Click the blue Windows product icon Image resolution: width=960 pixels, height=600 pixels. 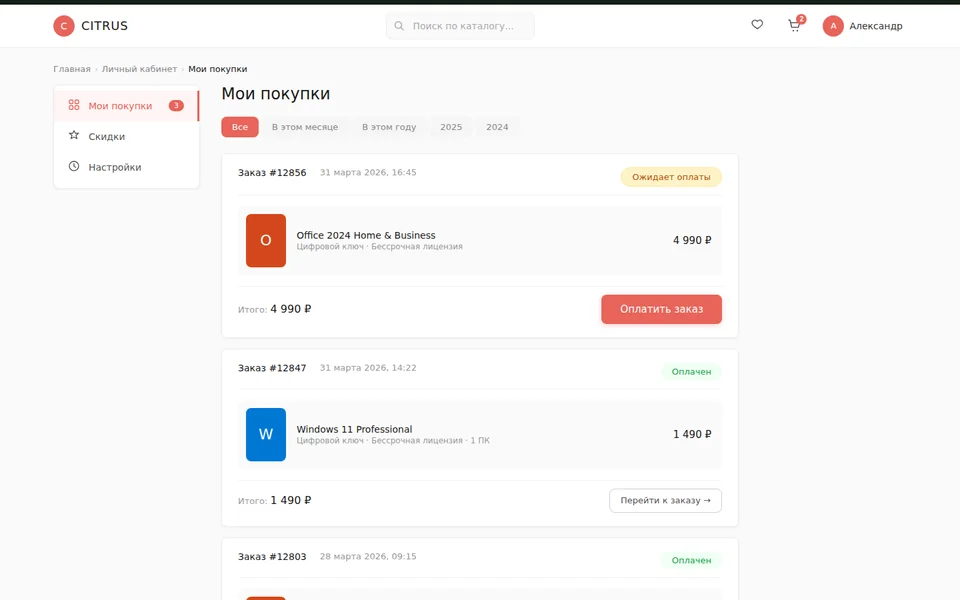pyautogui.click(x=266, y=434)
